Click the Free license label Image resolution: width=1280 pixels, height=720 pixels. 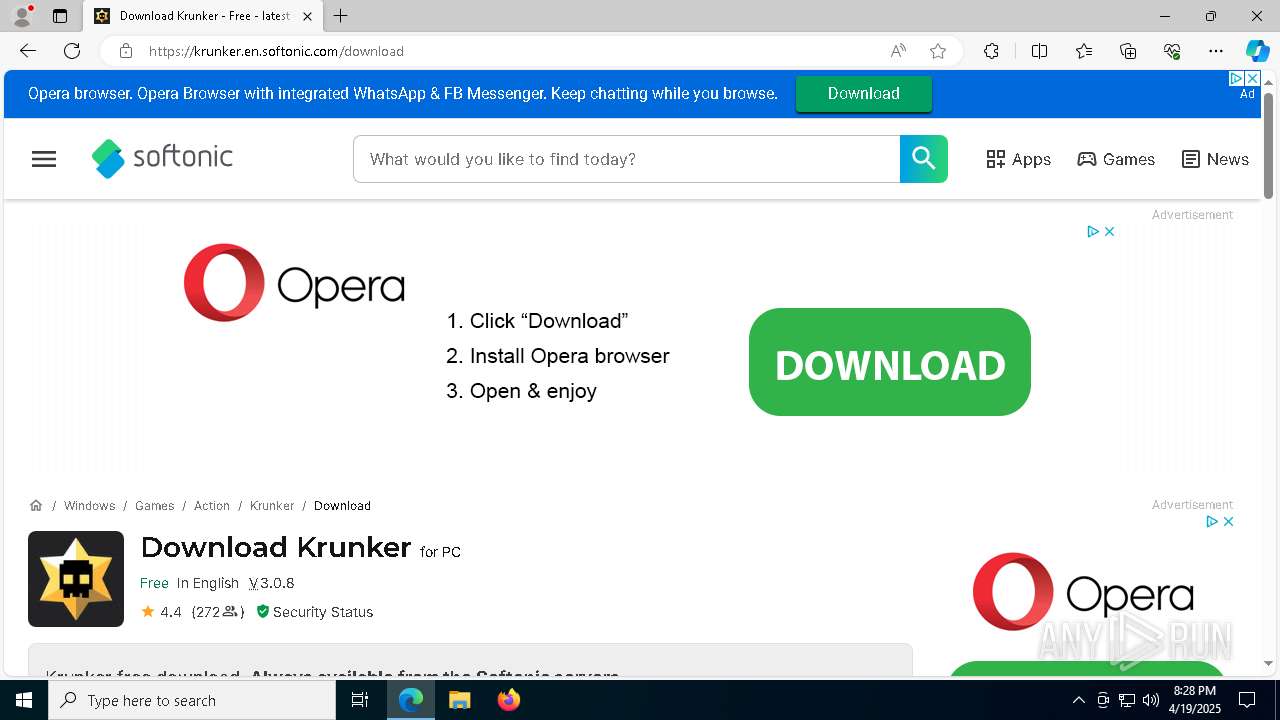154,583
